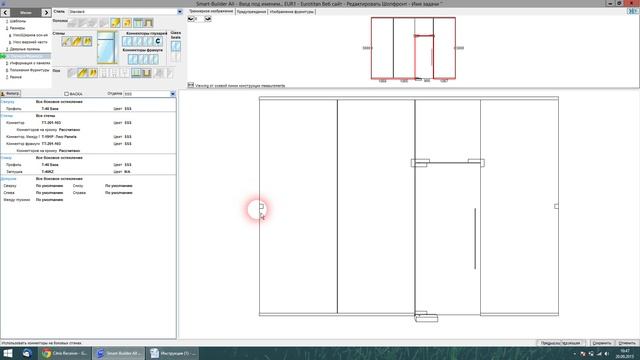Click the Фильтр filter button
640x360 pixels.
point(11,93)
